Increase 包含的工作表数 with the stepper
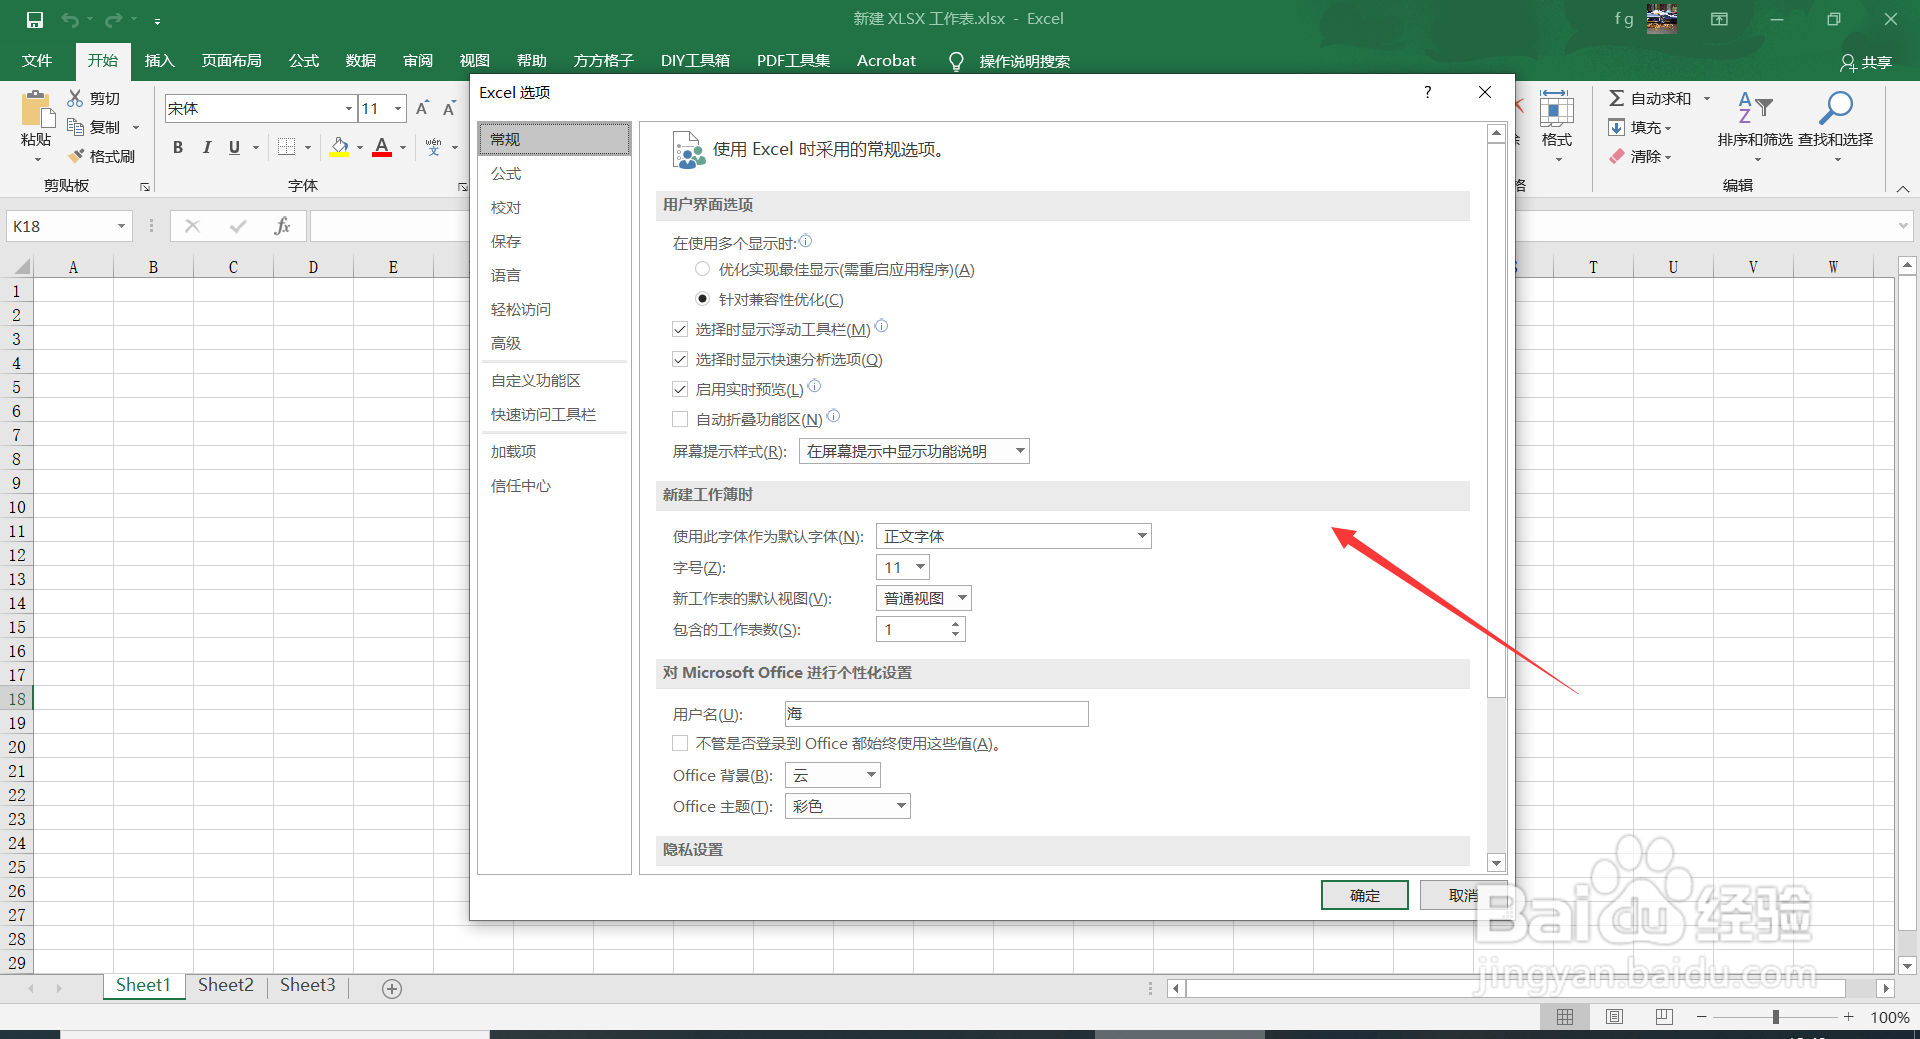Image resolution: width=1920 pixels, height=1039 pixels. pos(955,623)
